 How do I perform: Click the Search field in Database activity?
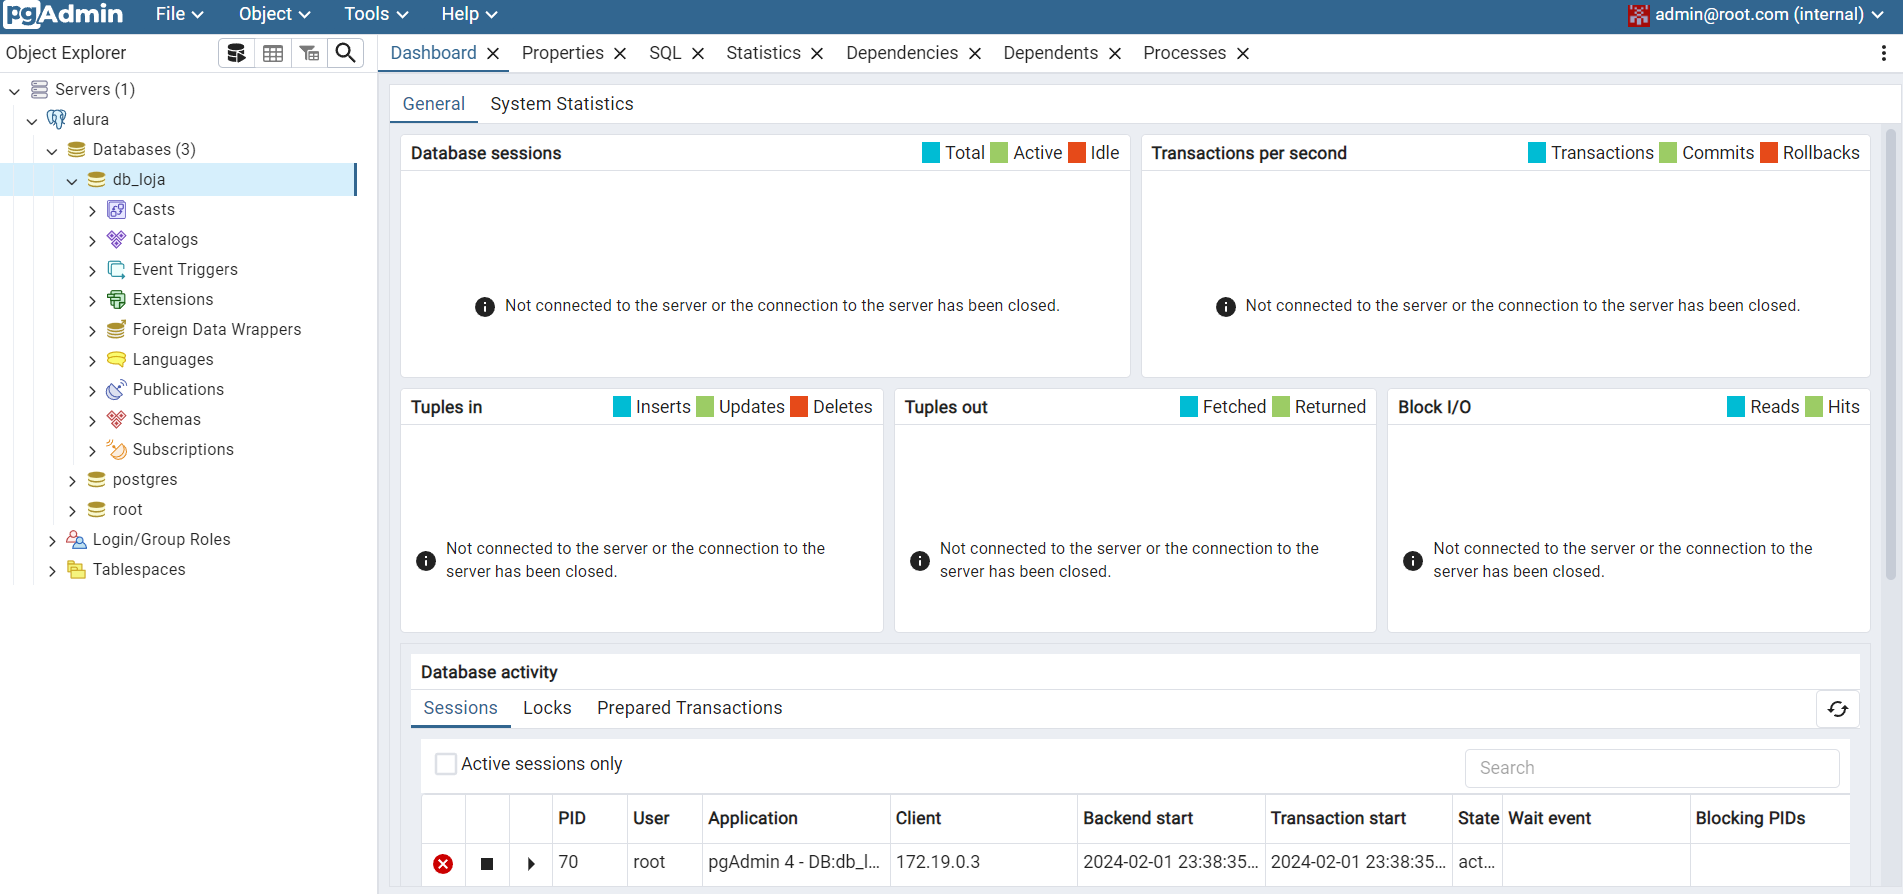pos(1652,768)
